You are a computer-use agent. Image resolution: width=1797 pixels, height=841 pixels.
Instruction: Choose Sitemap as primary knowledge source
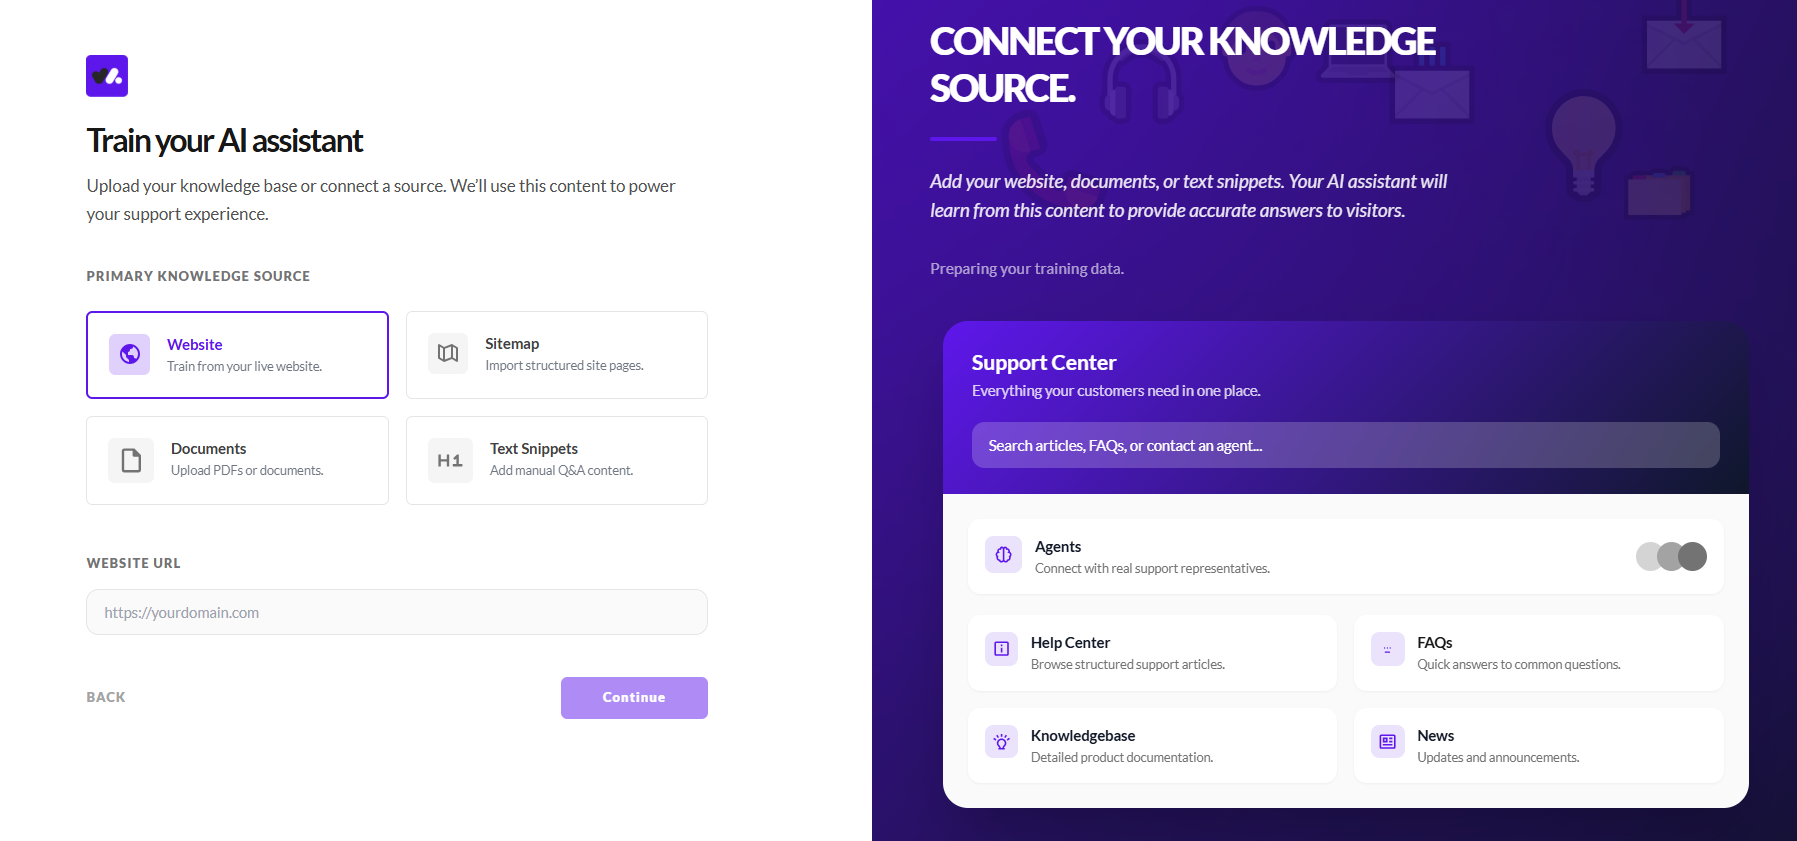coord(557,355)
